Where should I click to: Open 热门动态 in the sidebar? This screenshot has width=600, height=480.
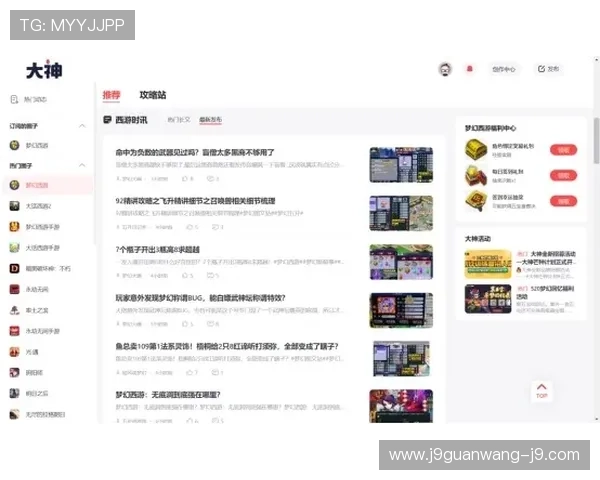[x=28, y=100]
